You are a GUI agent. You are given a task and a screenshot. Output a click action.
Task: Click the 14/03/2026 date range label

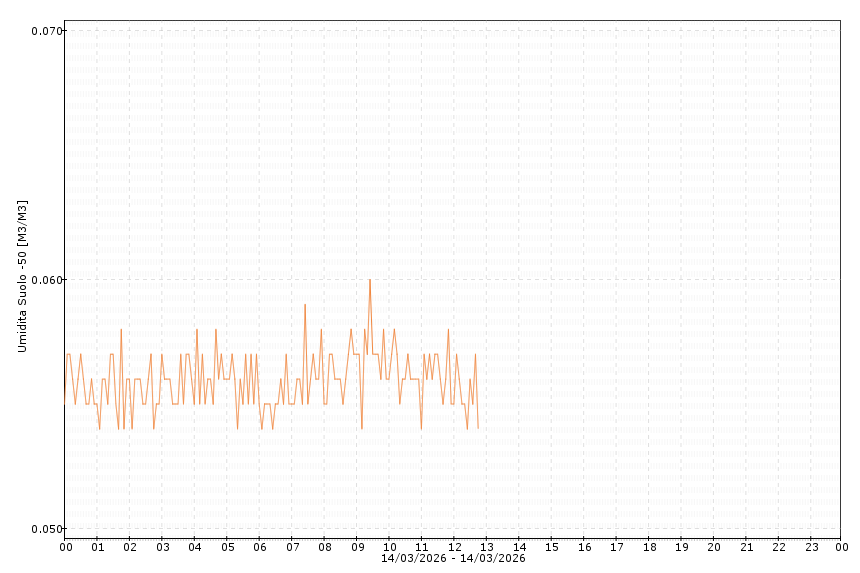[x=453, y=558]
